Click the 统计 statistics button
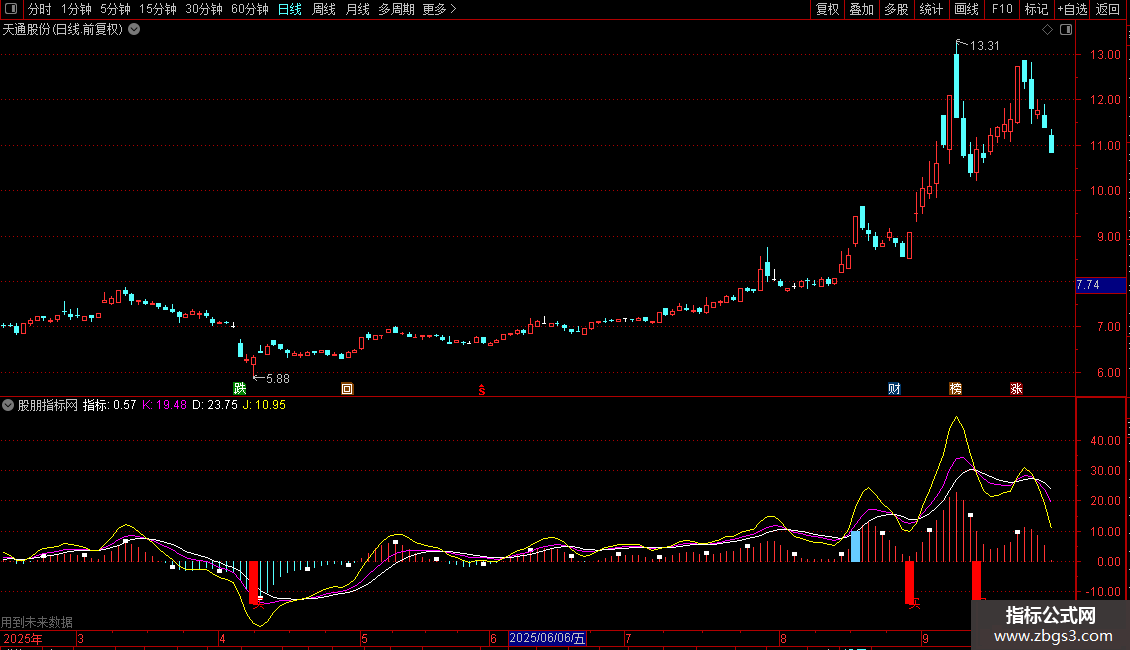The height and width of the screenshot is (650, 1130). pyautogui.click(x=931, y=9)
